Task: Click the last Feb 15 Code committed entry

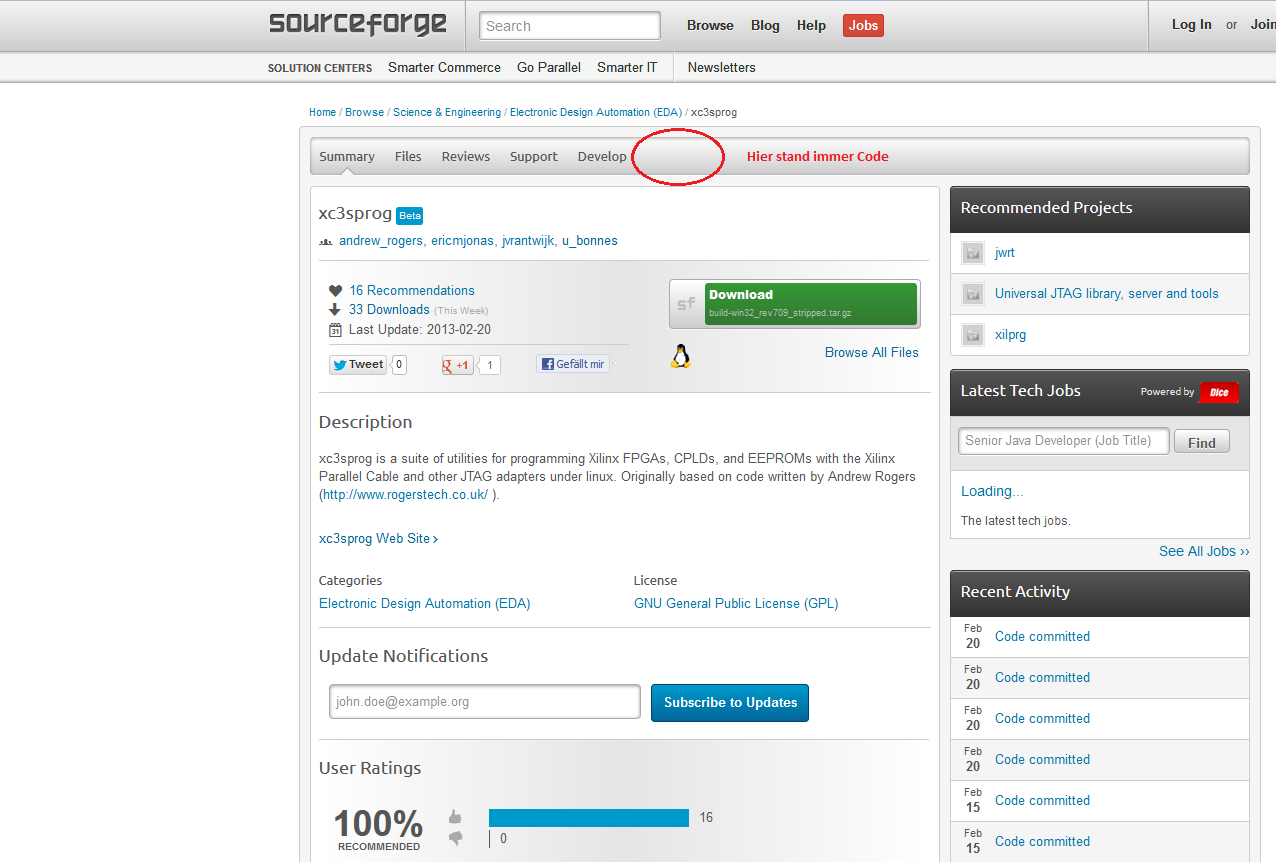Action: [1042, 841]
